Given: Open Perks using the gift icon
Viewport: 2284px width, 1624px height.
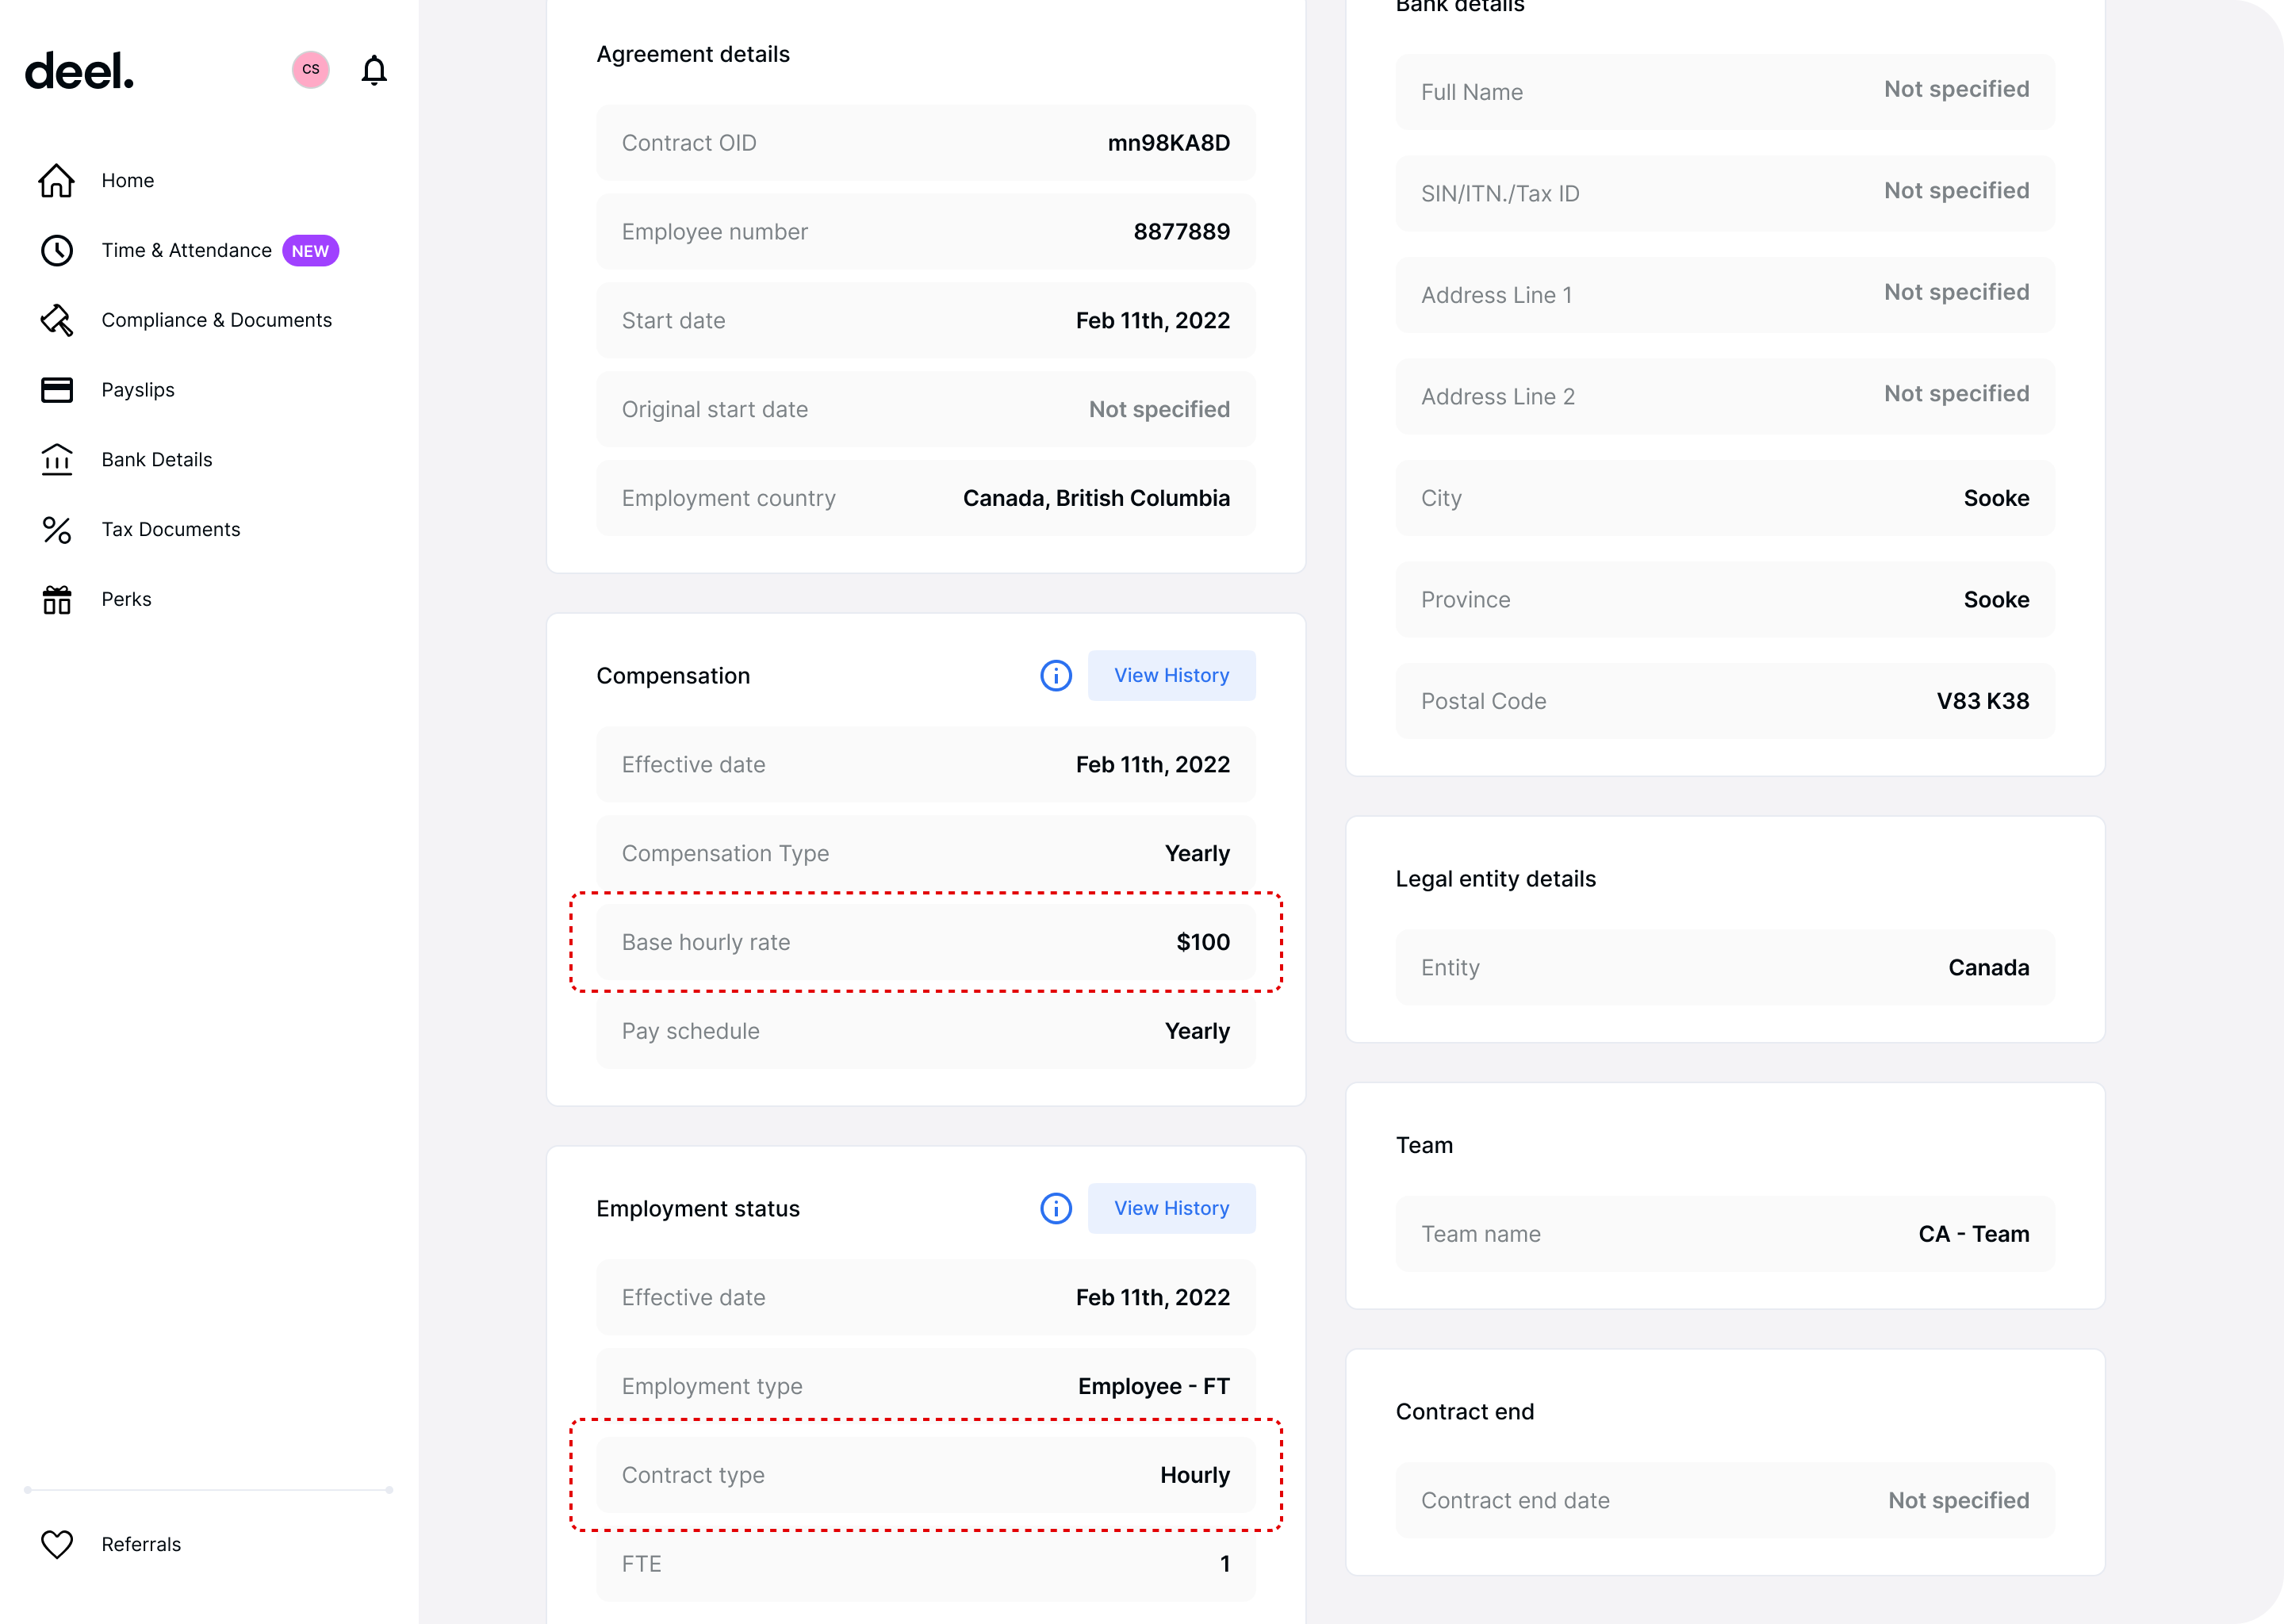Looking at the screenshot, I should click(57, 598).
